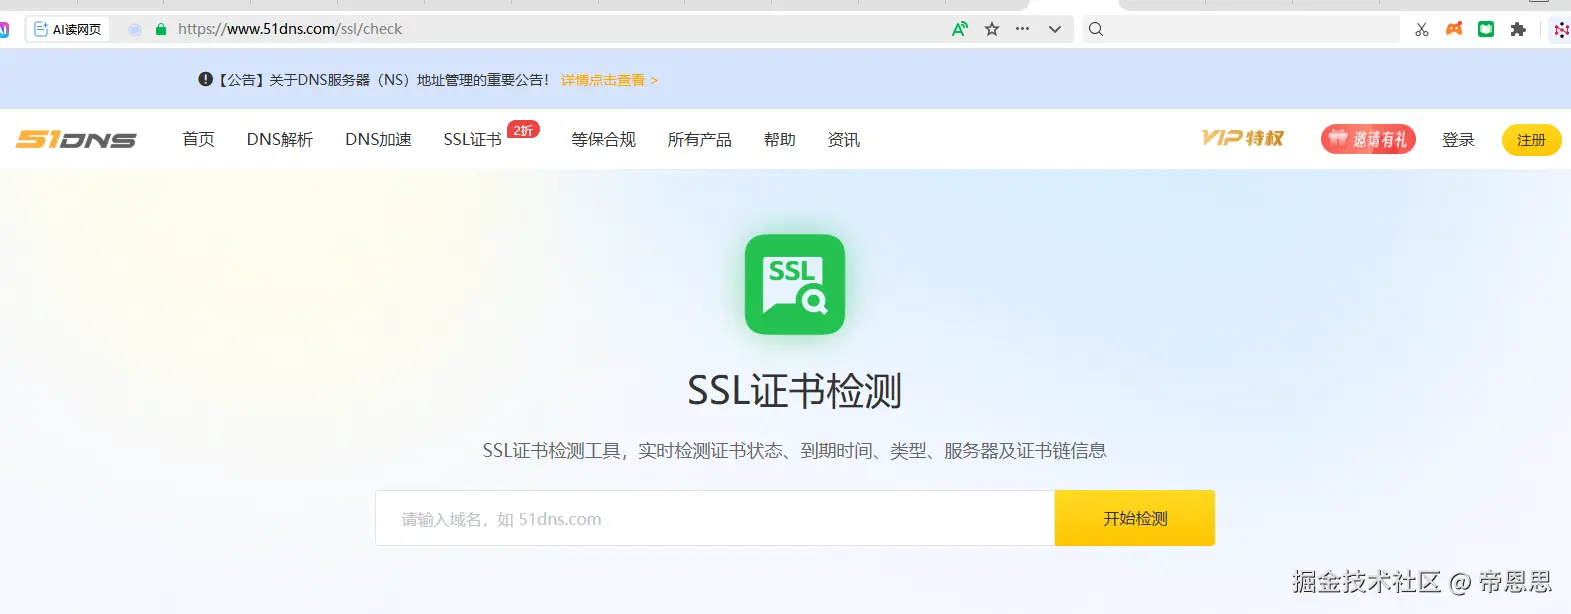Image resolution: width=1571 pixels, height=614 pixels.
Task: Open 资讯 navigation item
Action: pos(843,139)
